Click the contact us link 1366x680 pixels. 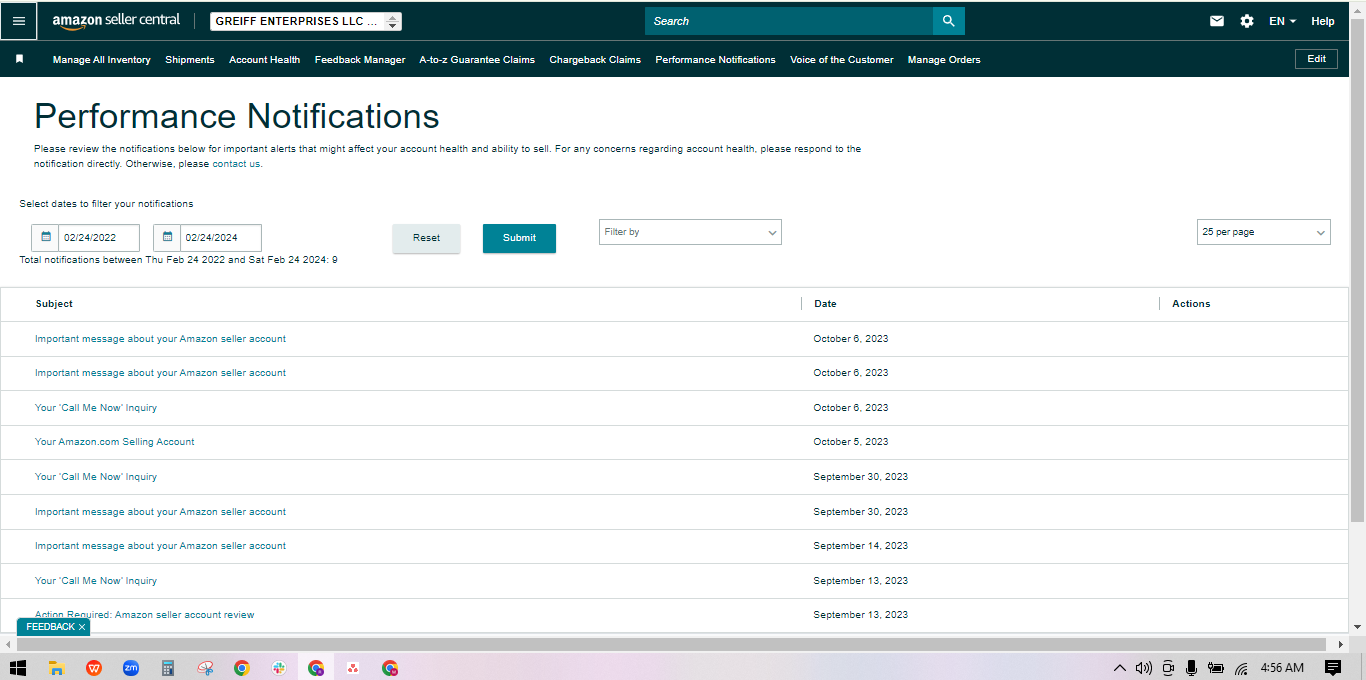point(236,164)
